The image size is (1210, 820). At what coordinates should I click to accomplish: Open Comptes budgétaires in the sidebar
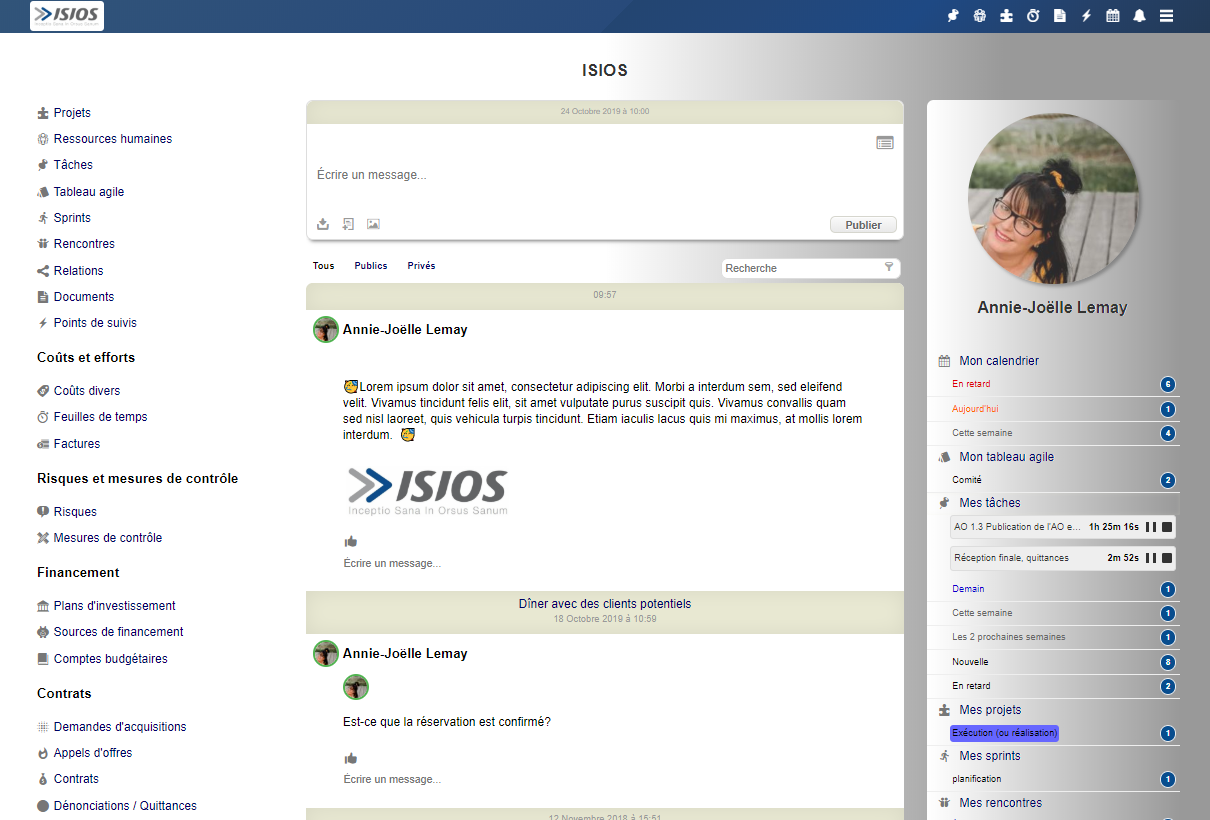[x=111, y=659]
